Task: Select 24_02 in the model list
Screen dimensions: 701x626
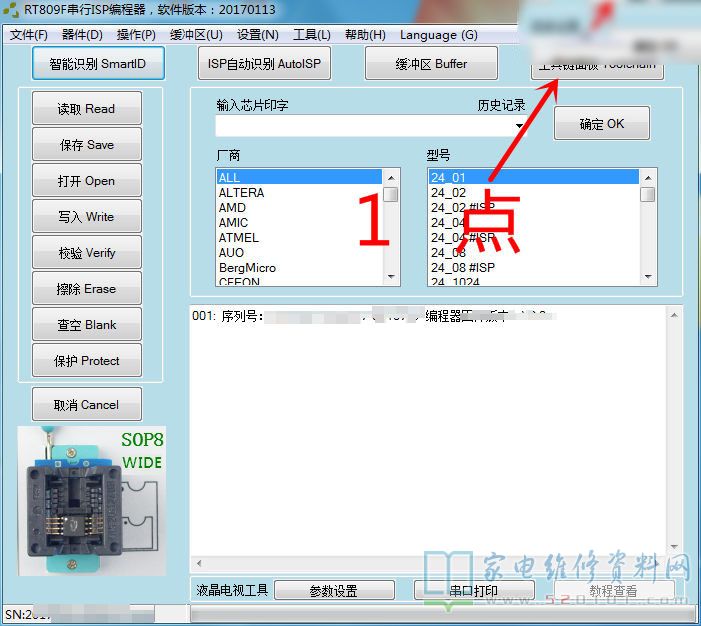Action: tap(448, 193)
